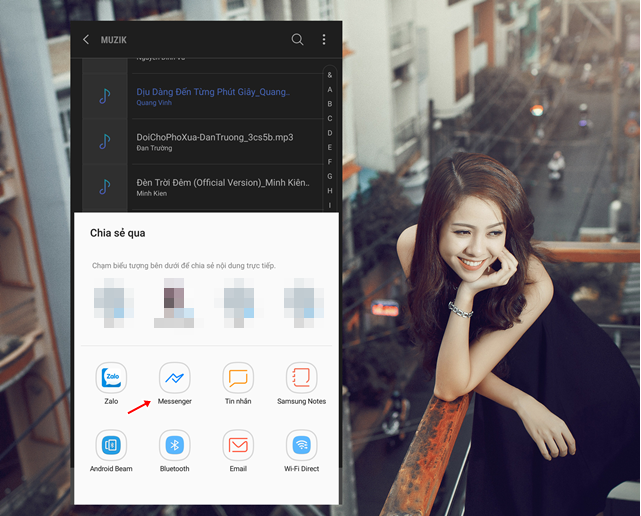The height and width of the screenshot is (516, 641).
Task: Open the three-dot more options menu
Action: 324,40
